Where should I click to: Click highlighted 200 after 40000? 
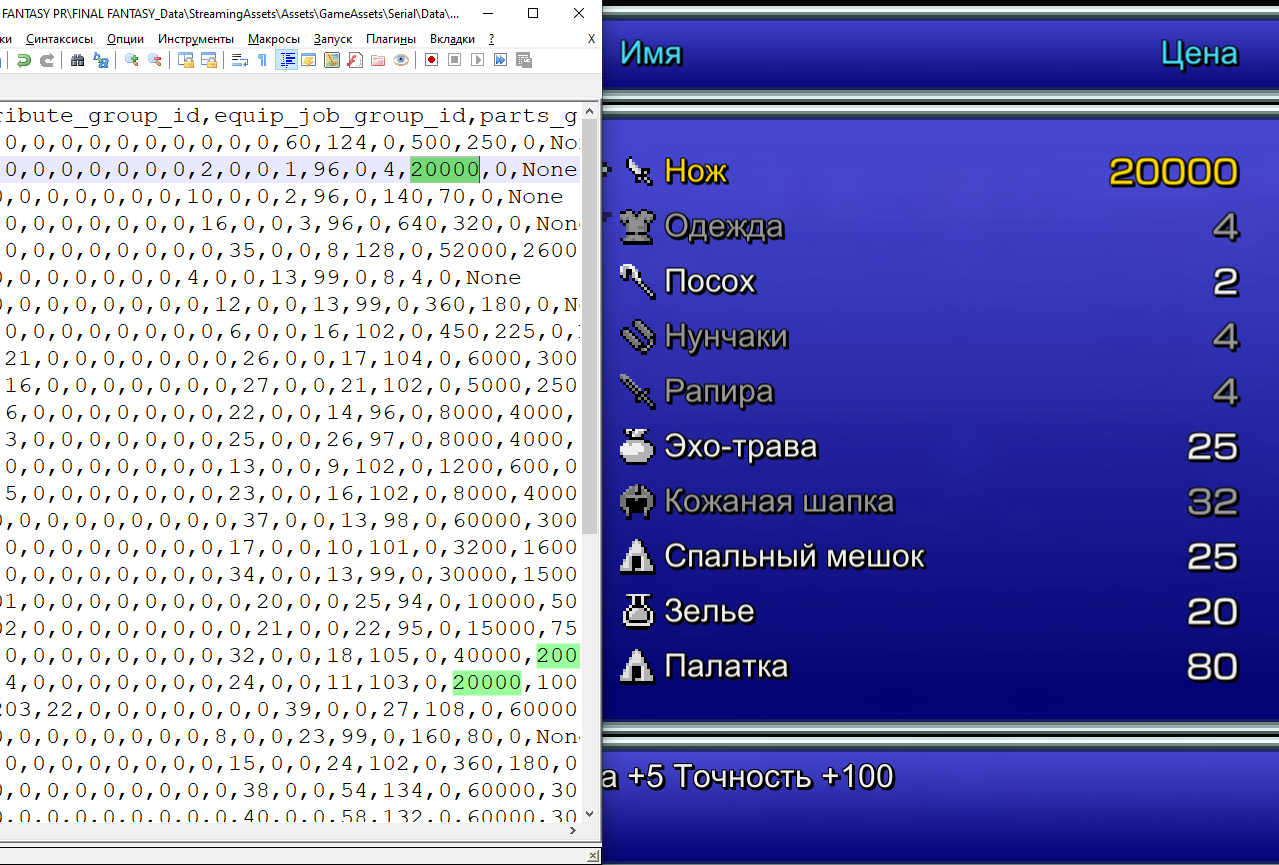pyautogui.click(x=558, y=655)
